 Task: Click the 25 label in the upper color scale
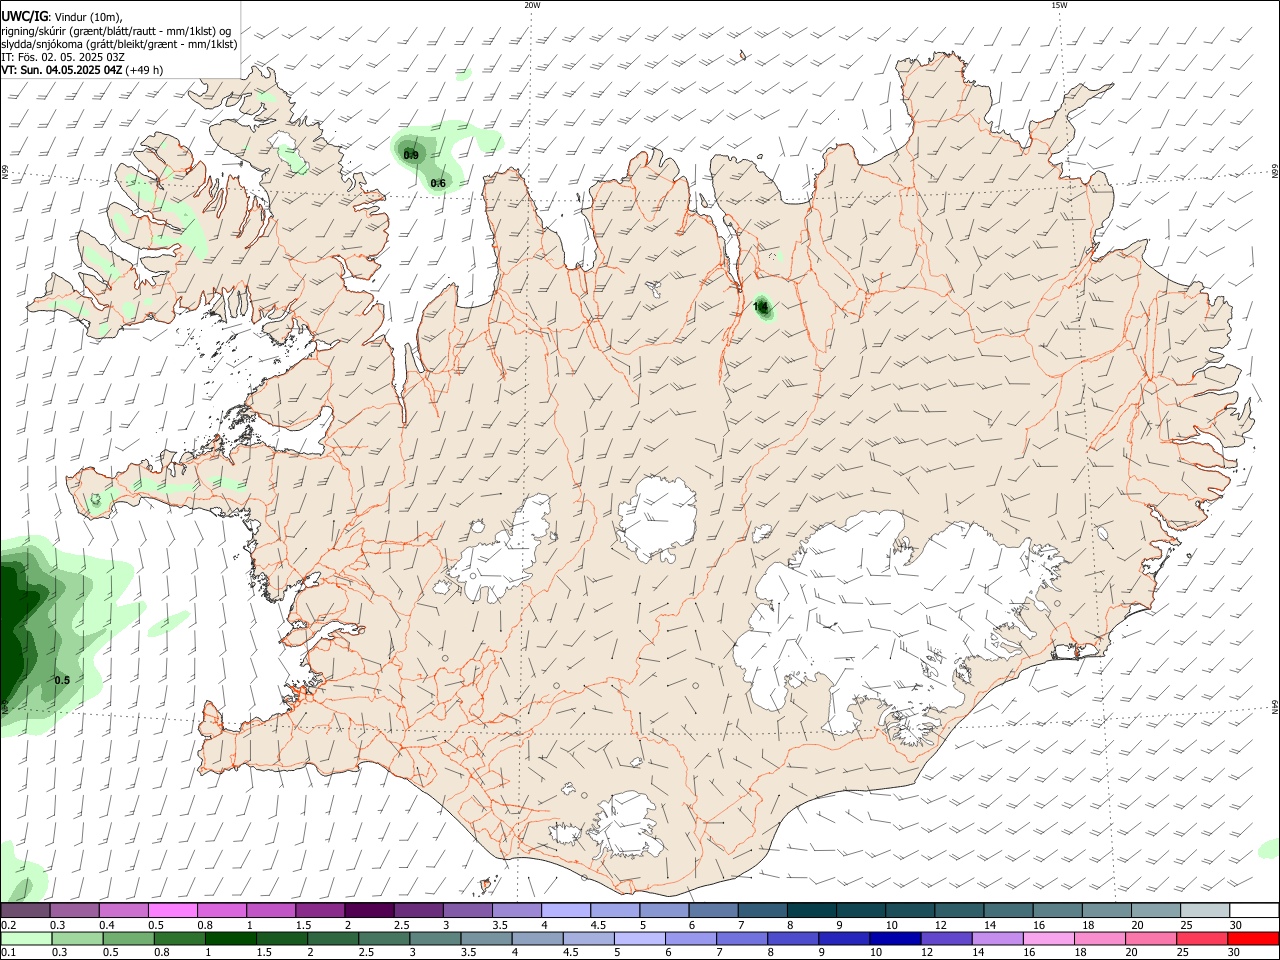coord(1186,925)
